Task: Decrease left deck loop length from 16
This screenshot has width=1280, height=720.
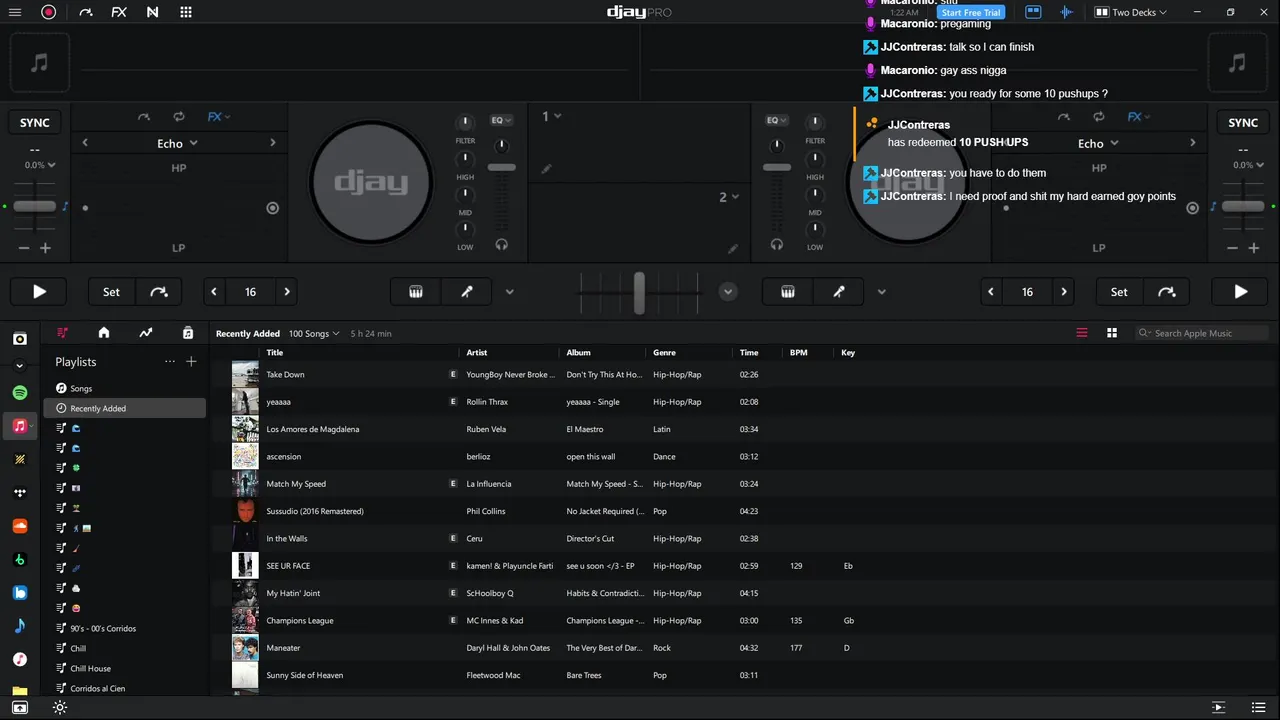Action: [x=214, y=292]
